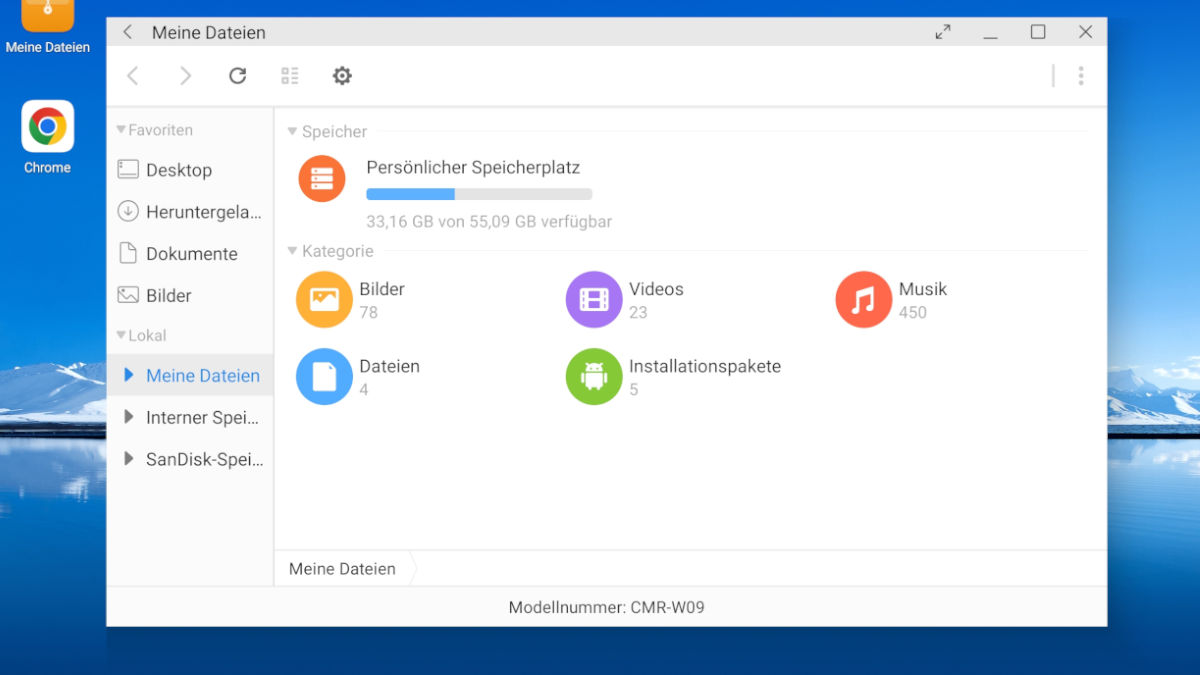This screenshot has height=675, width=1200.
Task: Open the Musik category icon
Action: click(862, 299)
